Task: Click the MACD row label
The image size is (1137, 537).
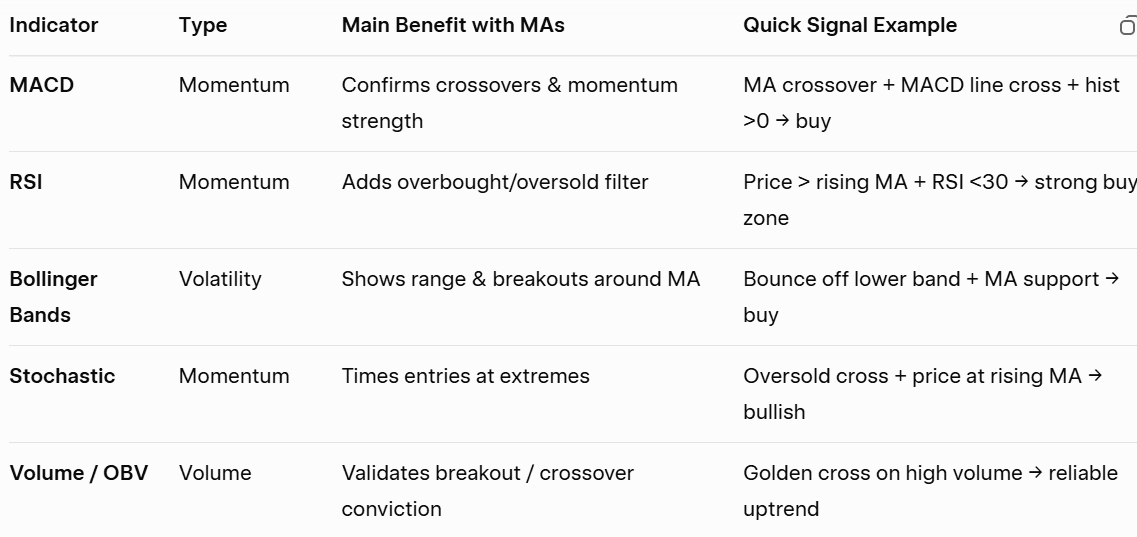Action: 42,85
